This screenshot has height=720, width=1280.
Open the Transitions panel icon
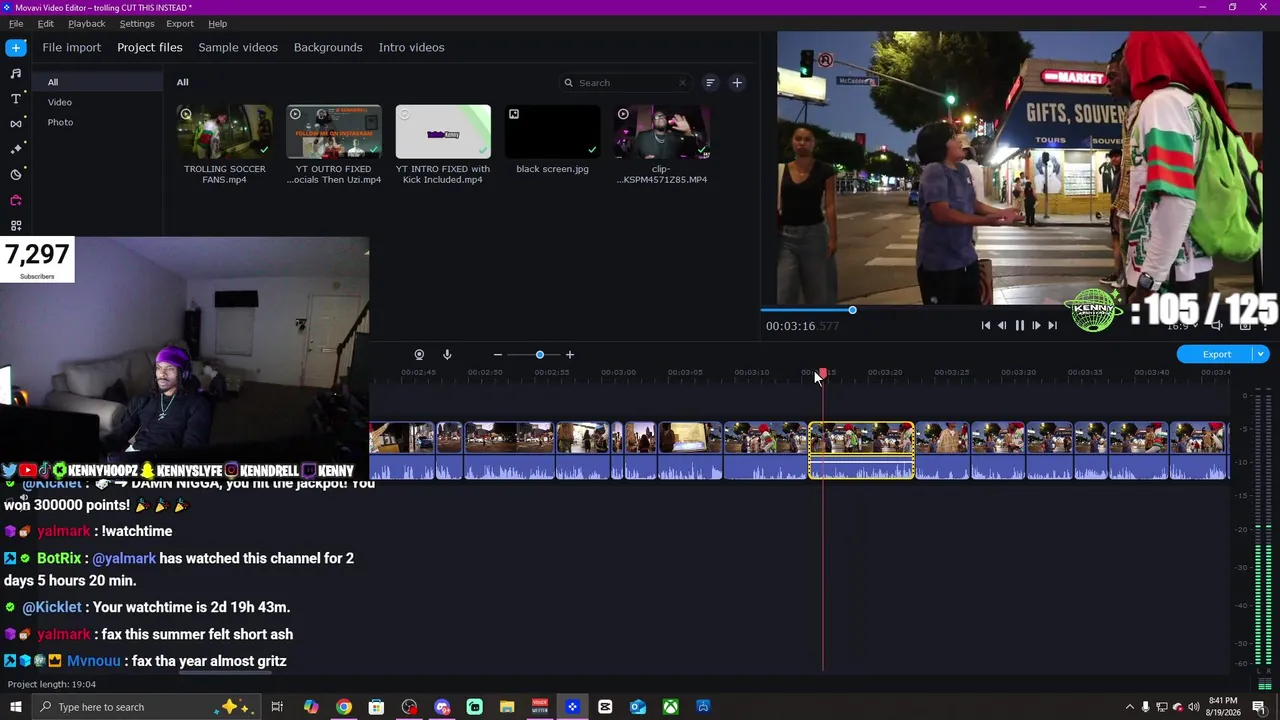(x=16, y=124)
